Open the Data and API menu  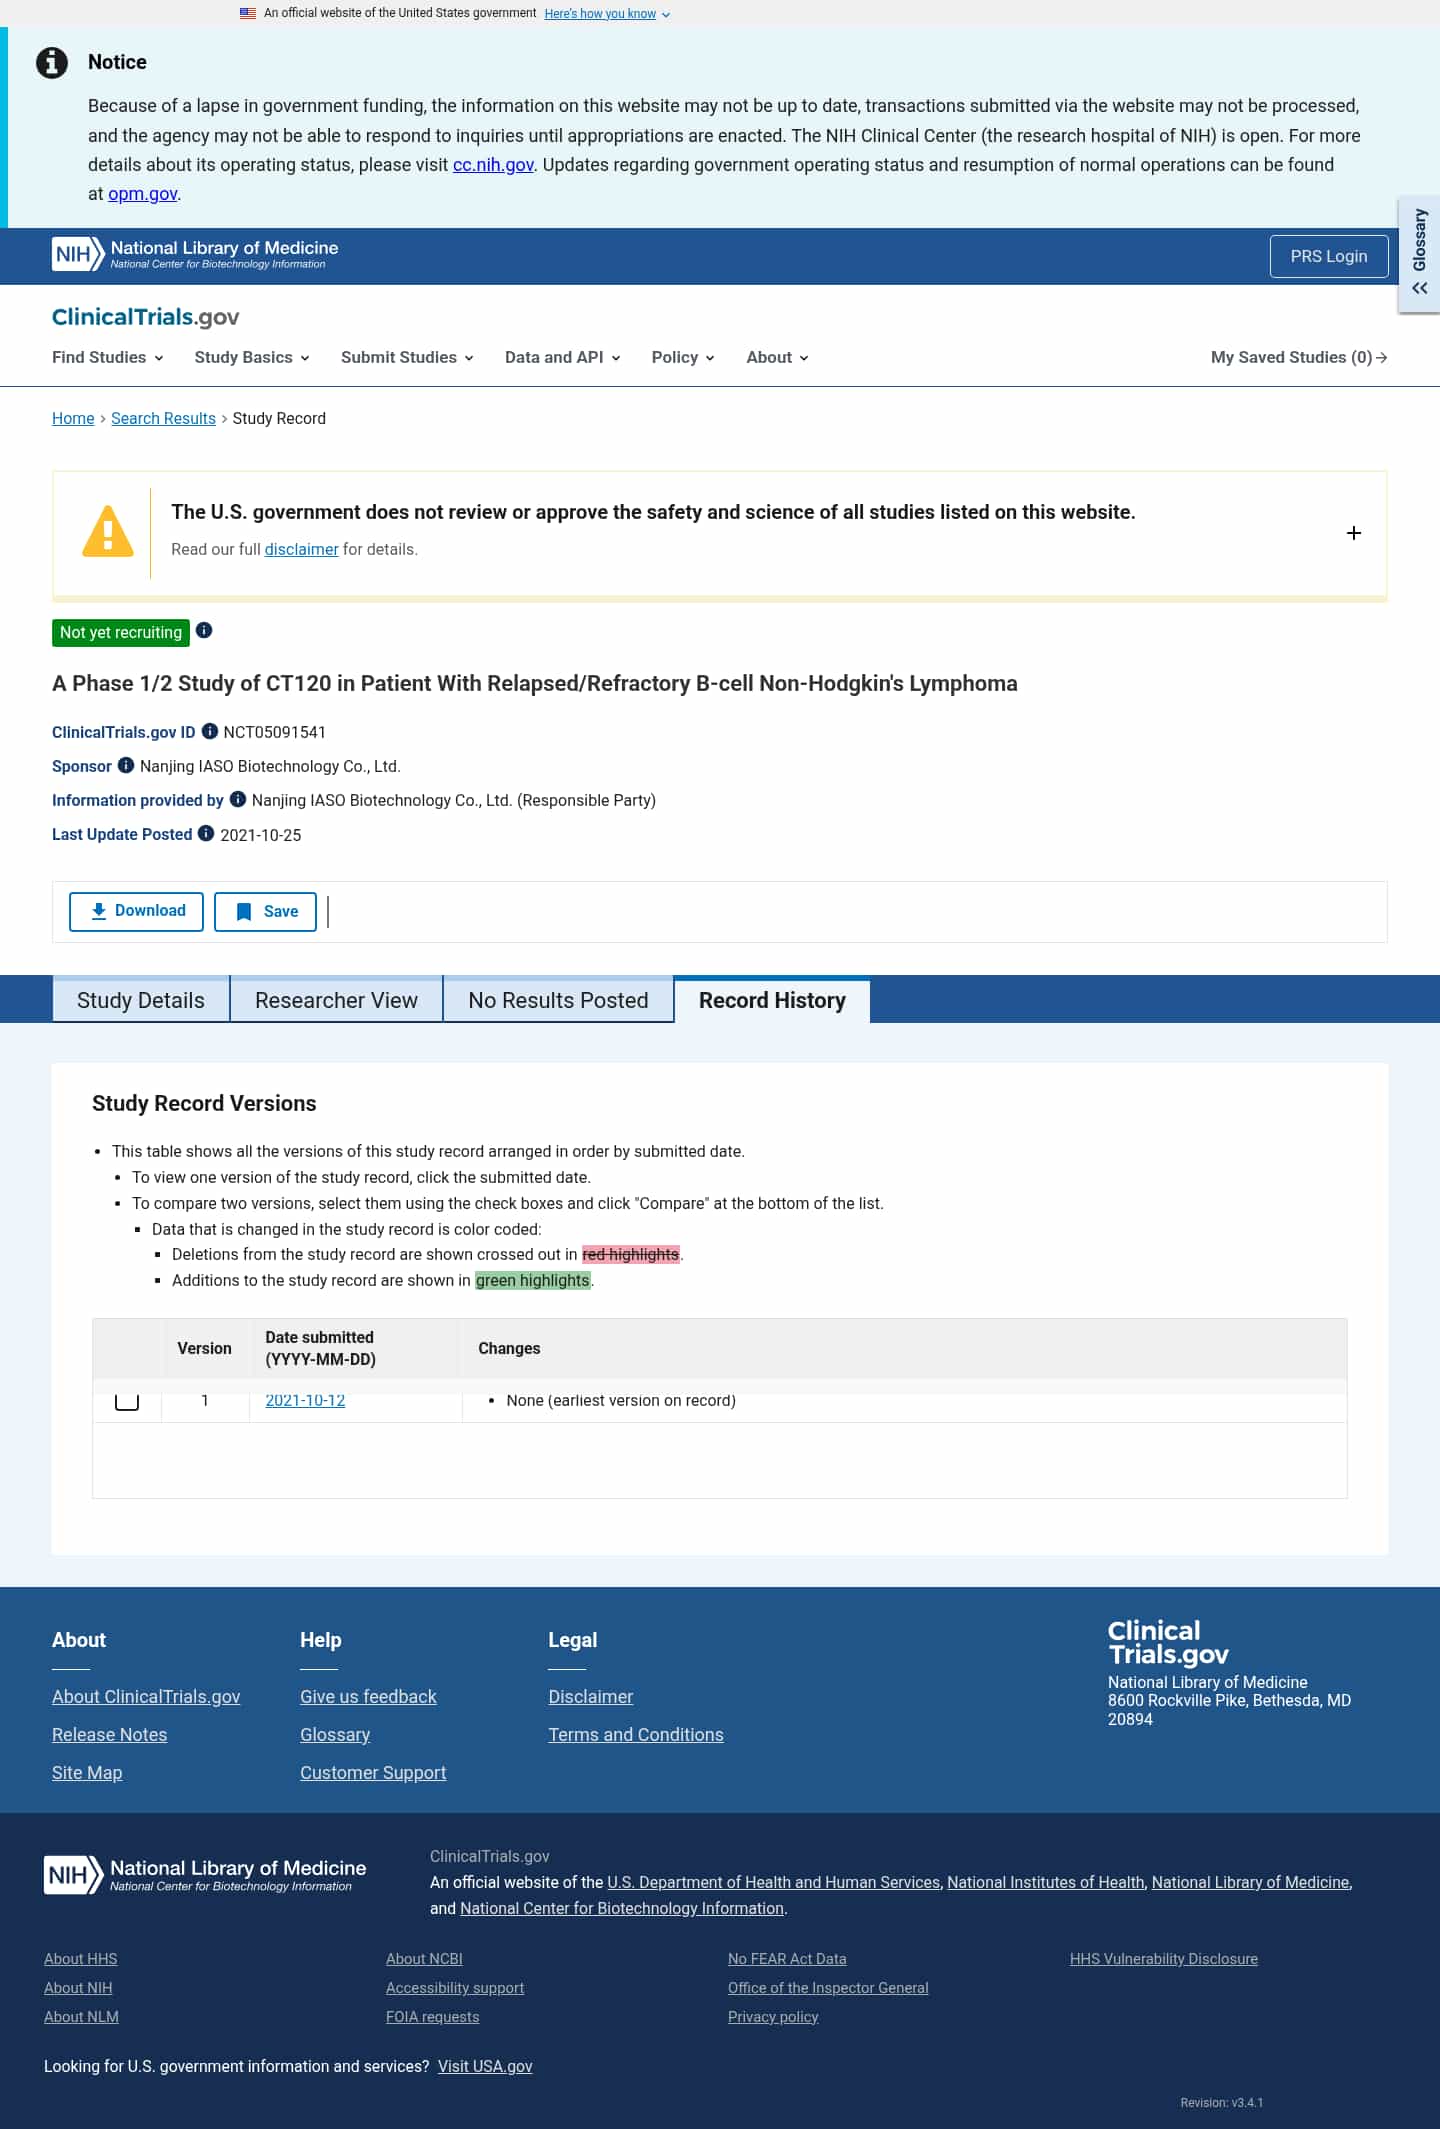click(563, 357)
